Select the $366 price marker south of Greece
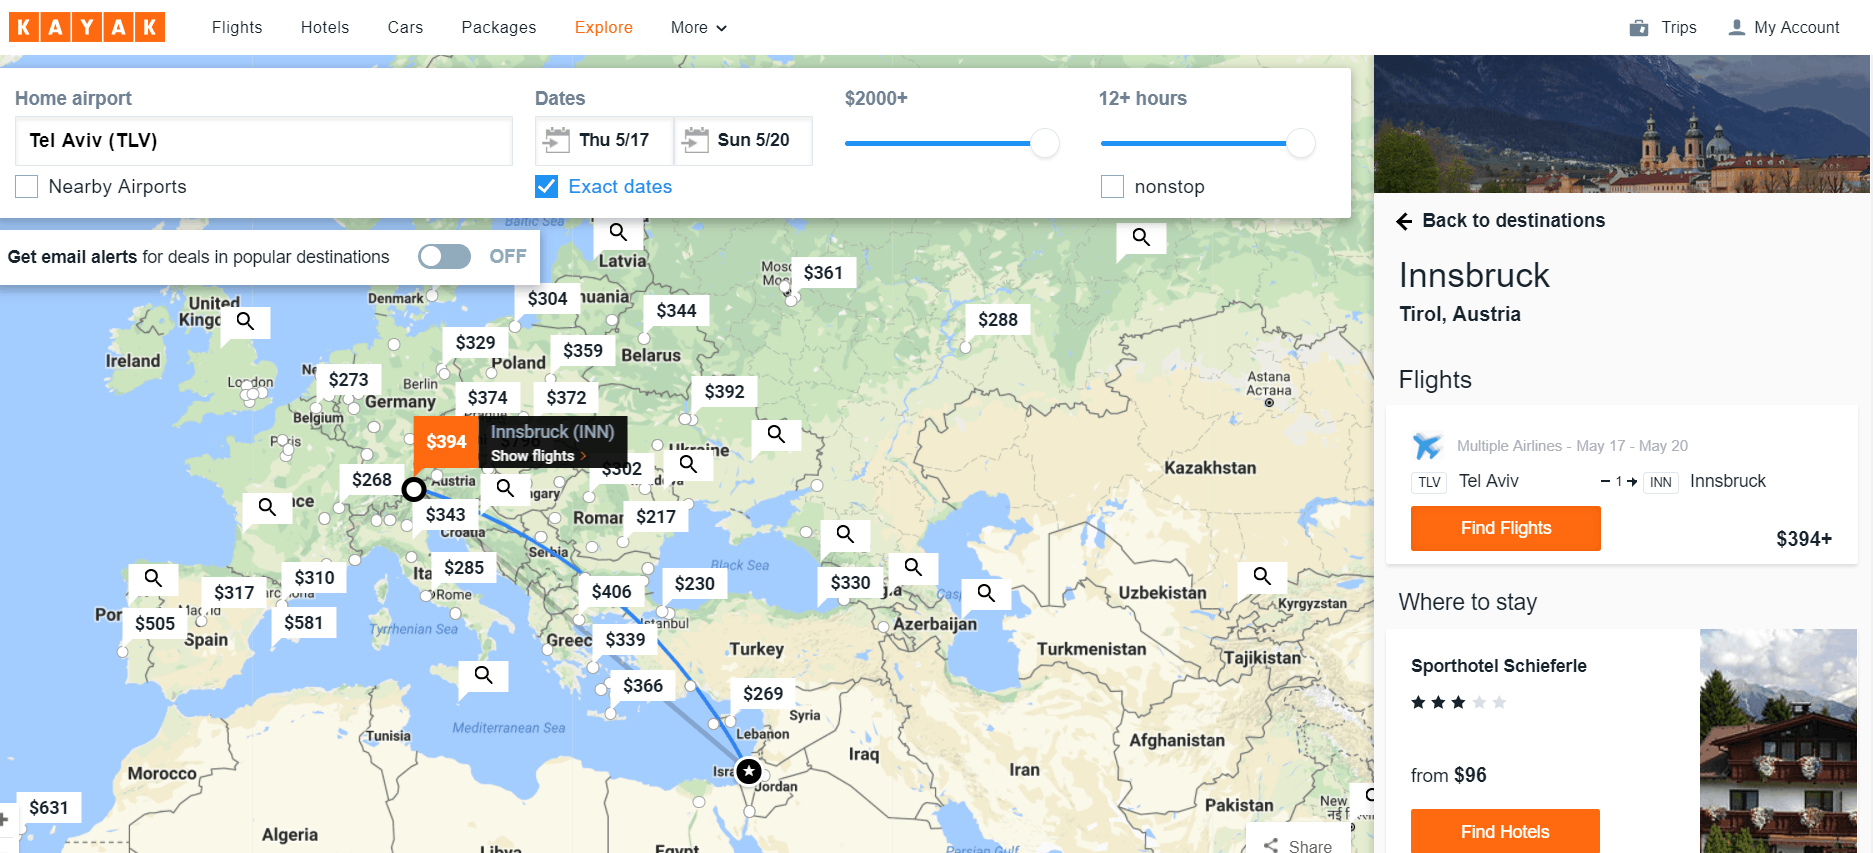This screenshot has width=1873, height=853. 643,686
